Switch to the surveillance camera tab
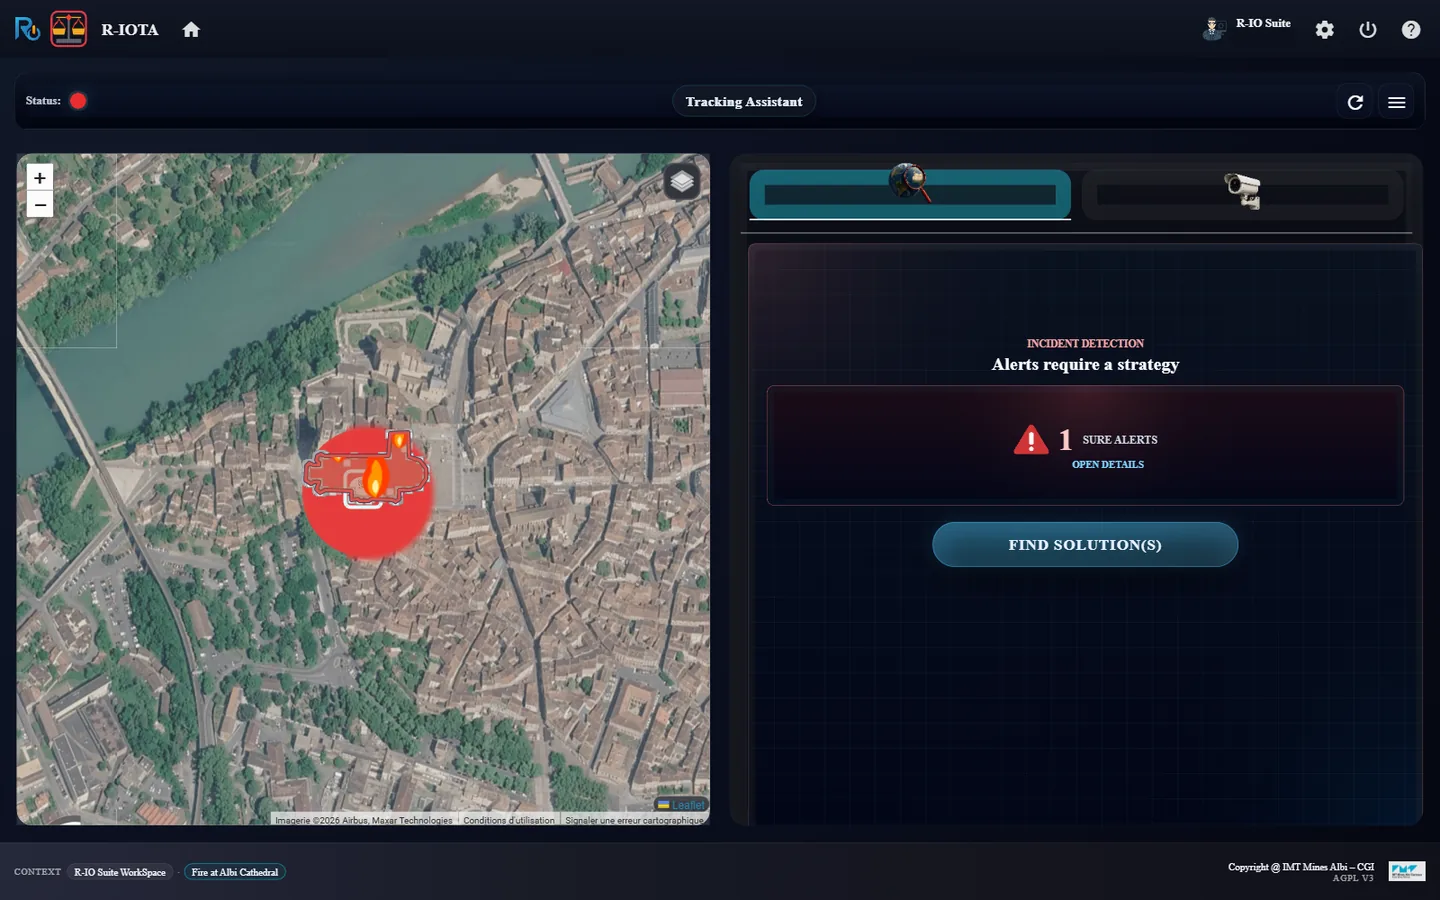 (x=1243, y=194)
